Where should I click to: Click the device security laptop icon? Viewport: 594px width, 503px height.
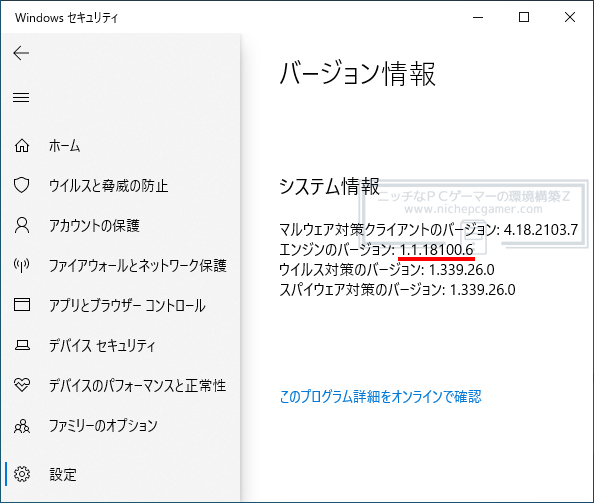22,345
